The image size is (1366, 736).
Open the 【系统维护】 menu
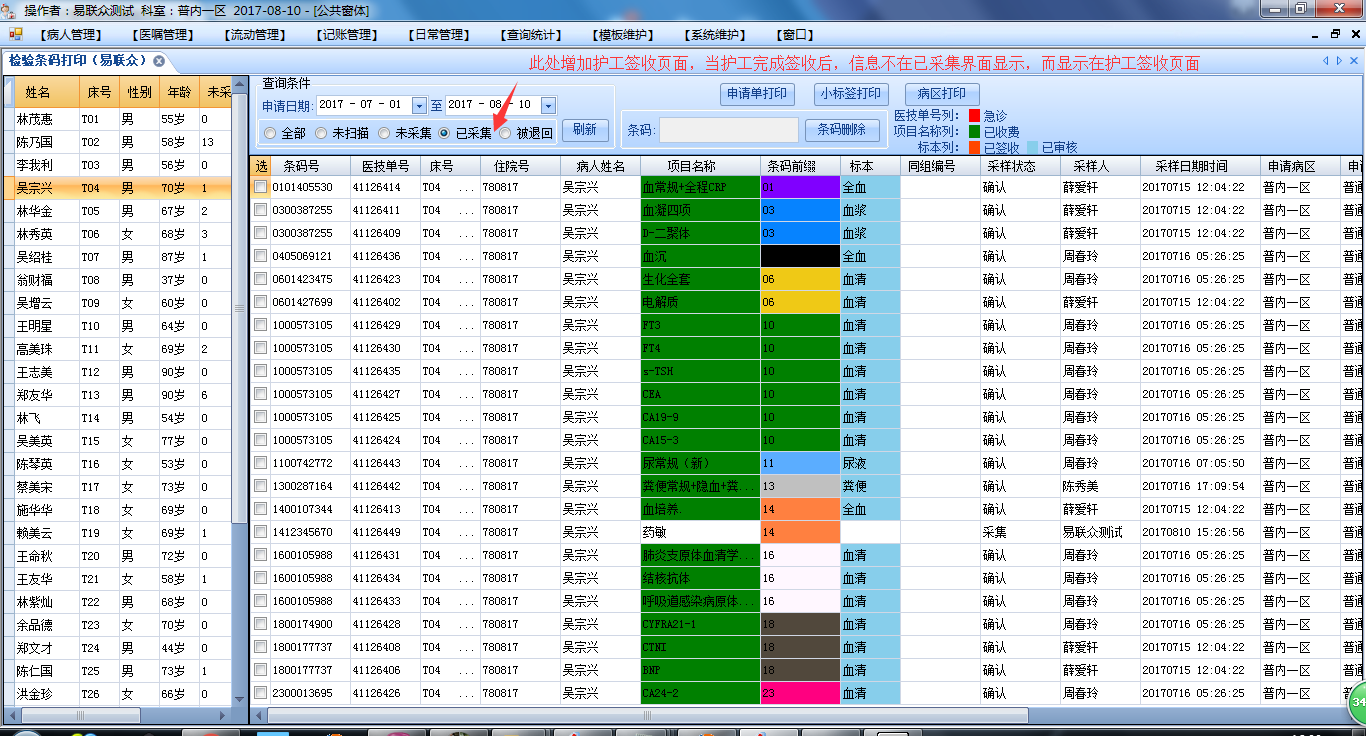716,35
